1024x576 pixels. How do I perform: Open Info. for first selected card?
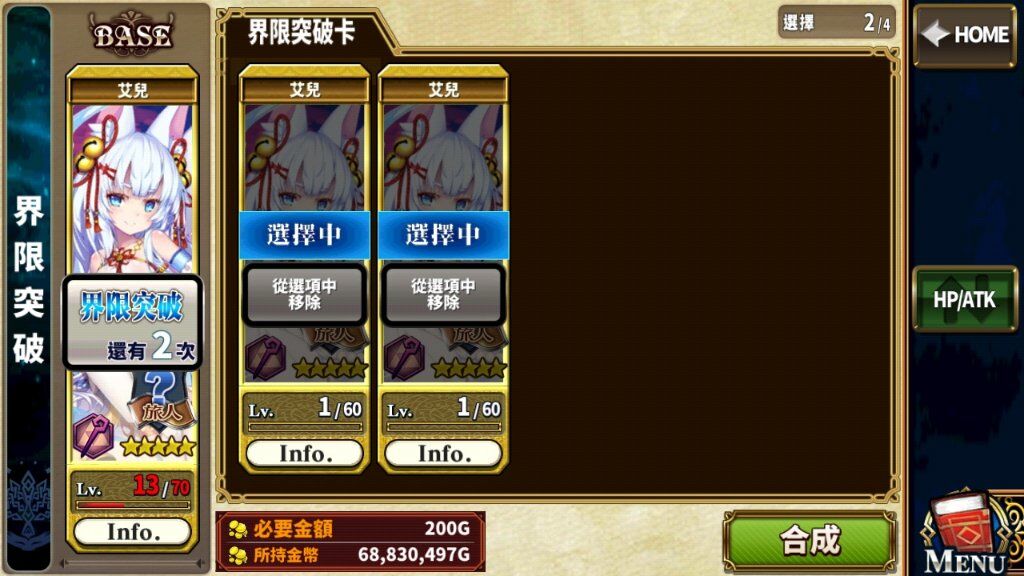point(305,453)
